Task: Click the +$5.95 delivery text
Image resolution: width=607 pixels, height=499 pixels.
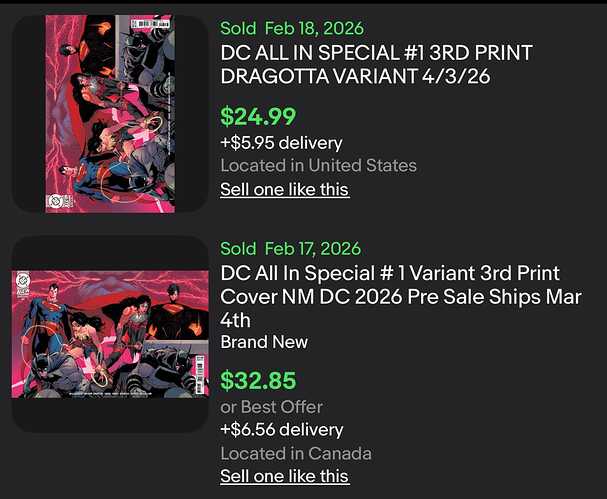Action: (281, 143)
